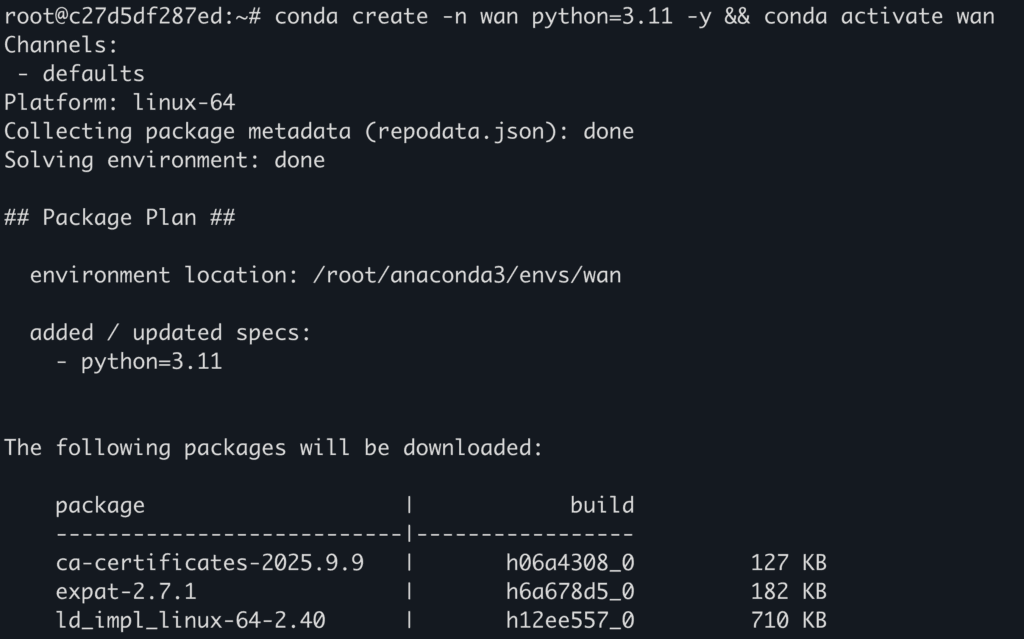
Task: Click the "Solving environment: done" line
Action: [x=164, y=160]
